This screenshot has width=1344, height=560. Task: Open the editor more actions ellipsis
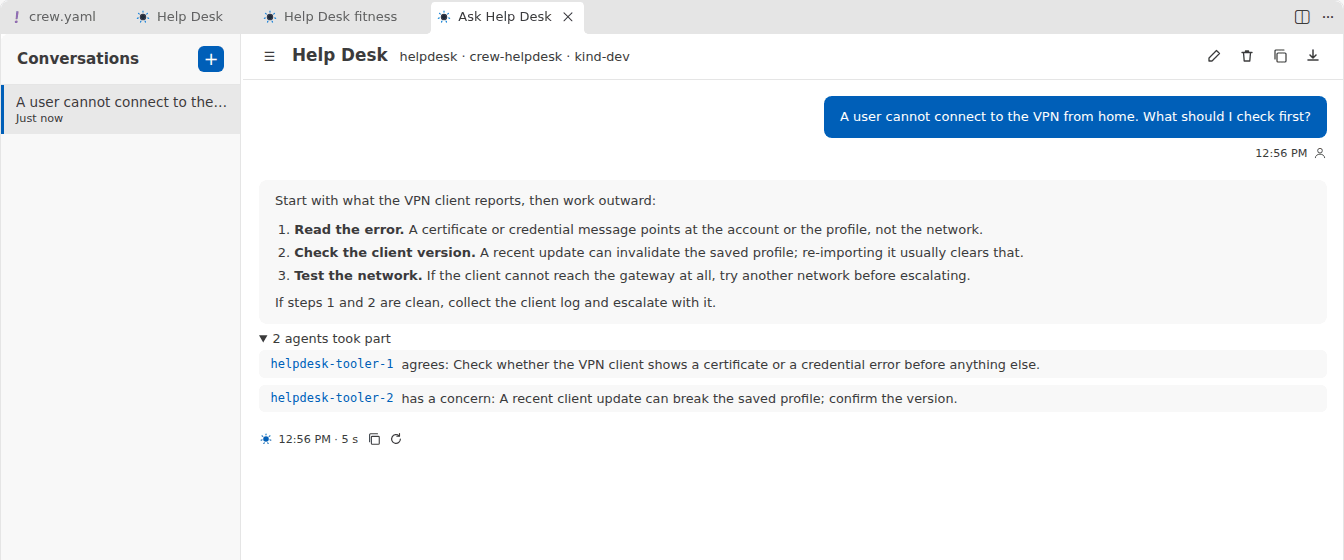click(x=1328, y=17)
